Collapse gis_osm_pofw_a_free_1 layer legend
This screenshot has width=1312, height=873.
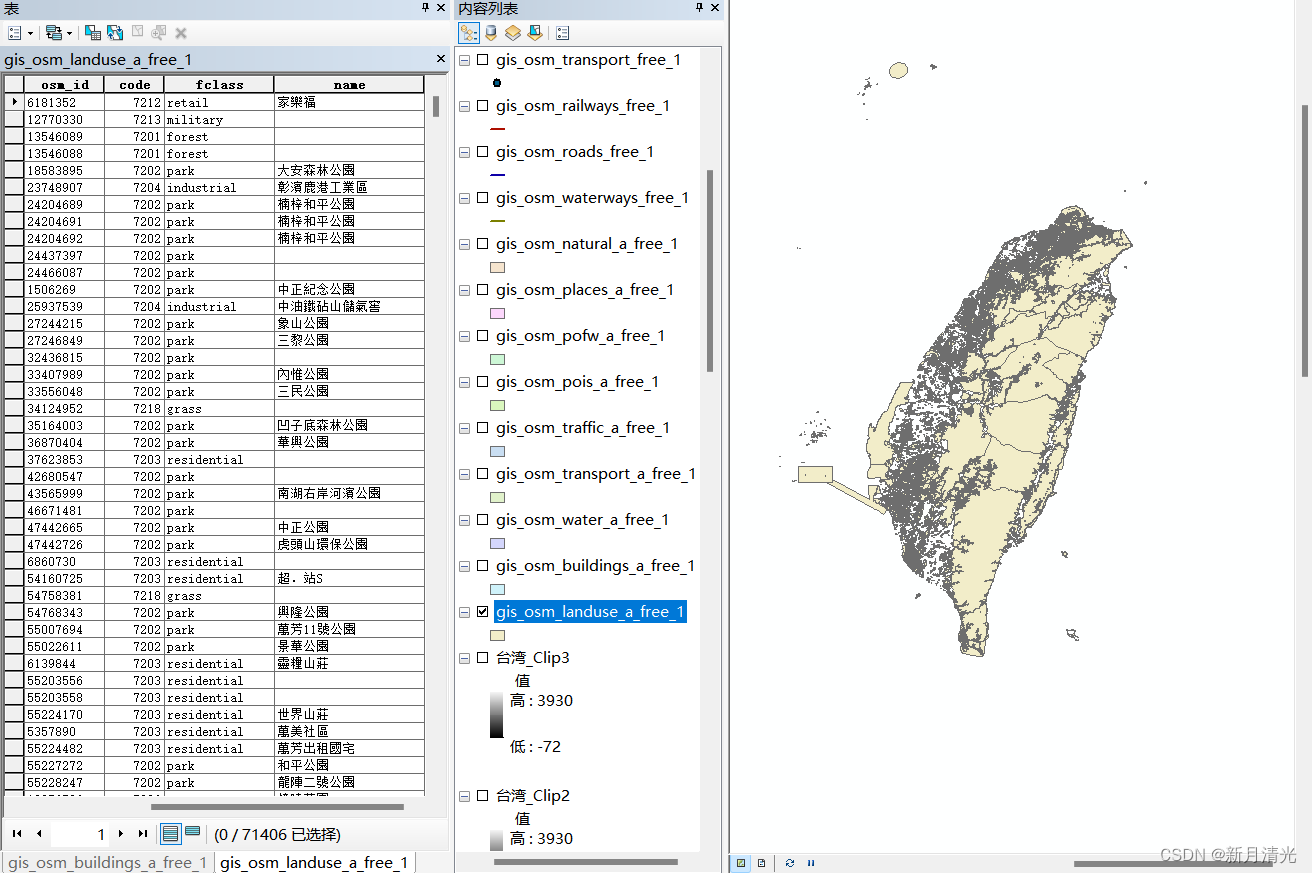coord(464,336)
